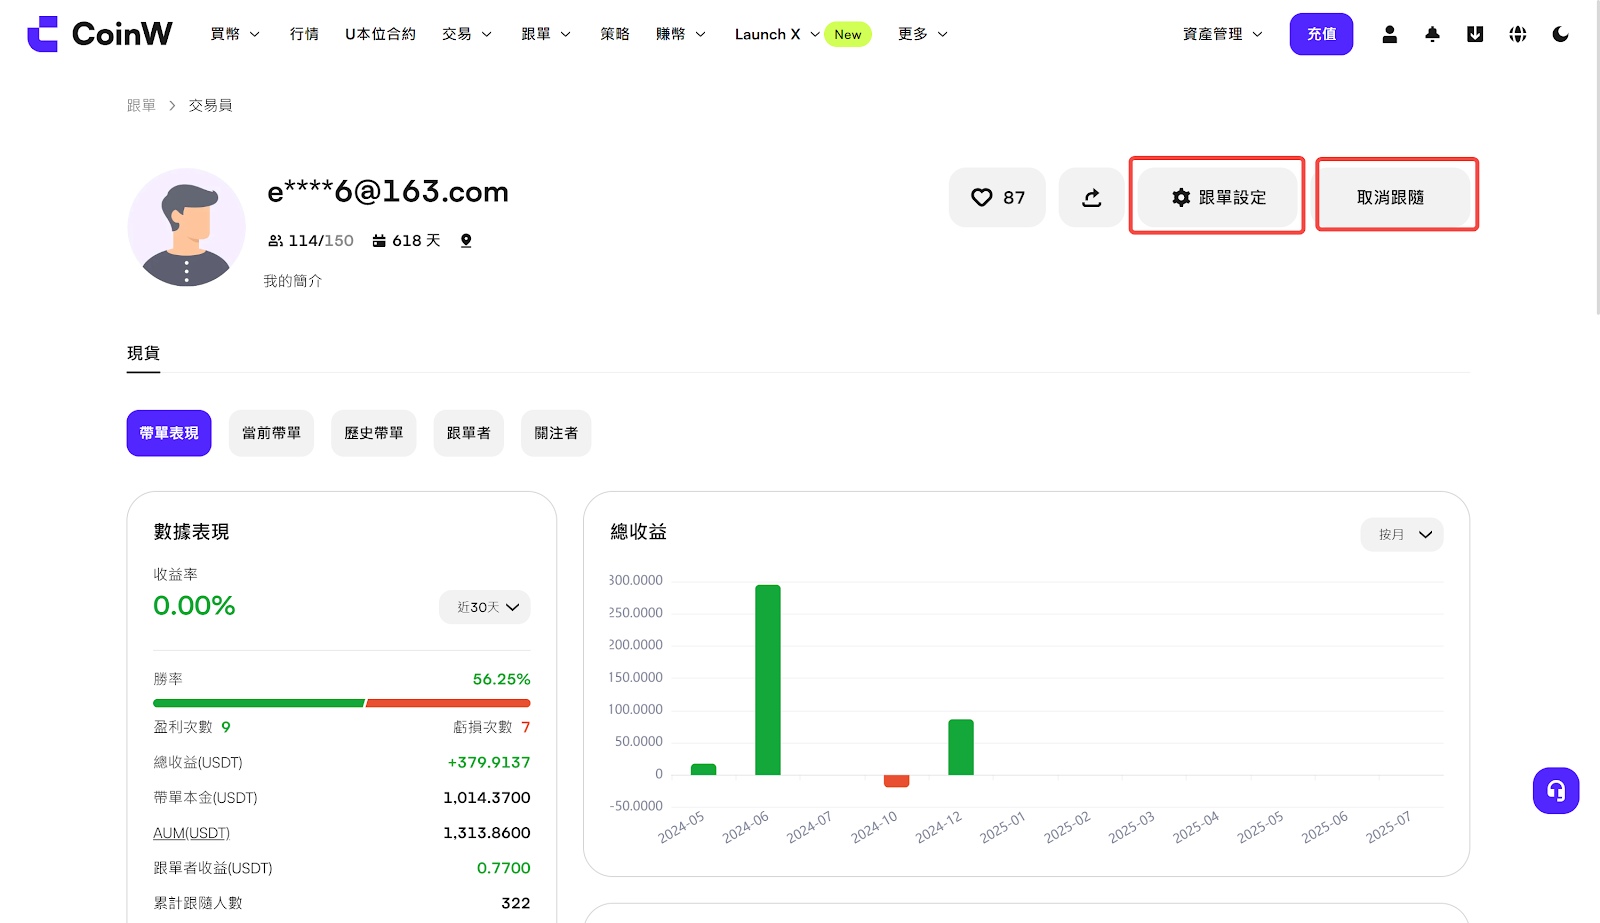Click the trader location pin icon

(x=466, y=241)
